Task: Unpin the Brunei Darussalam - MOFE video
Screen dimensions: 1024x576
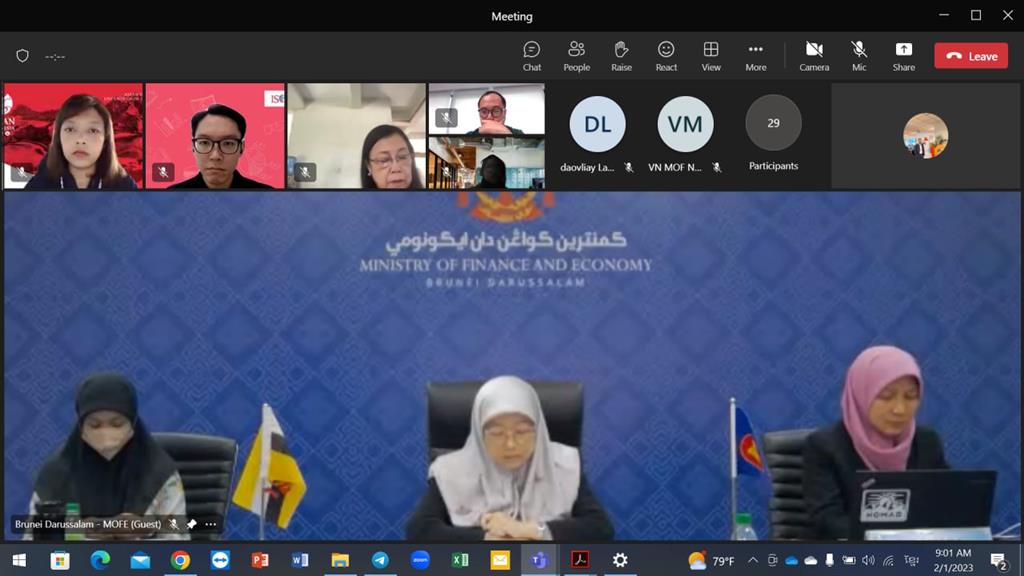Action: (191, 524)
